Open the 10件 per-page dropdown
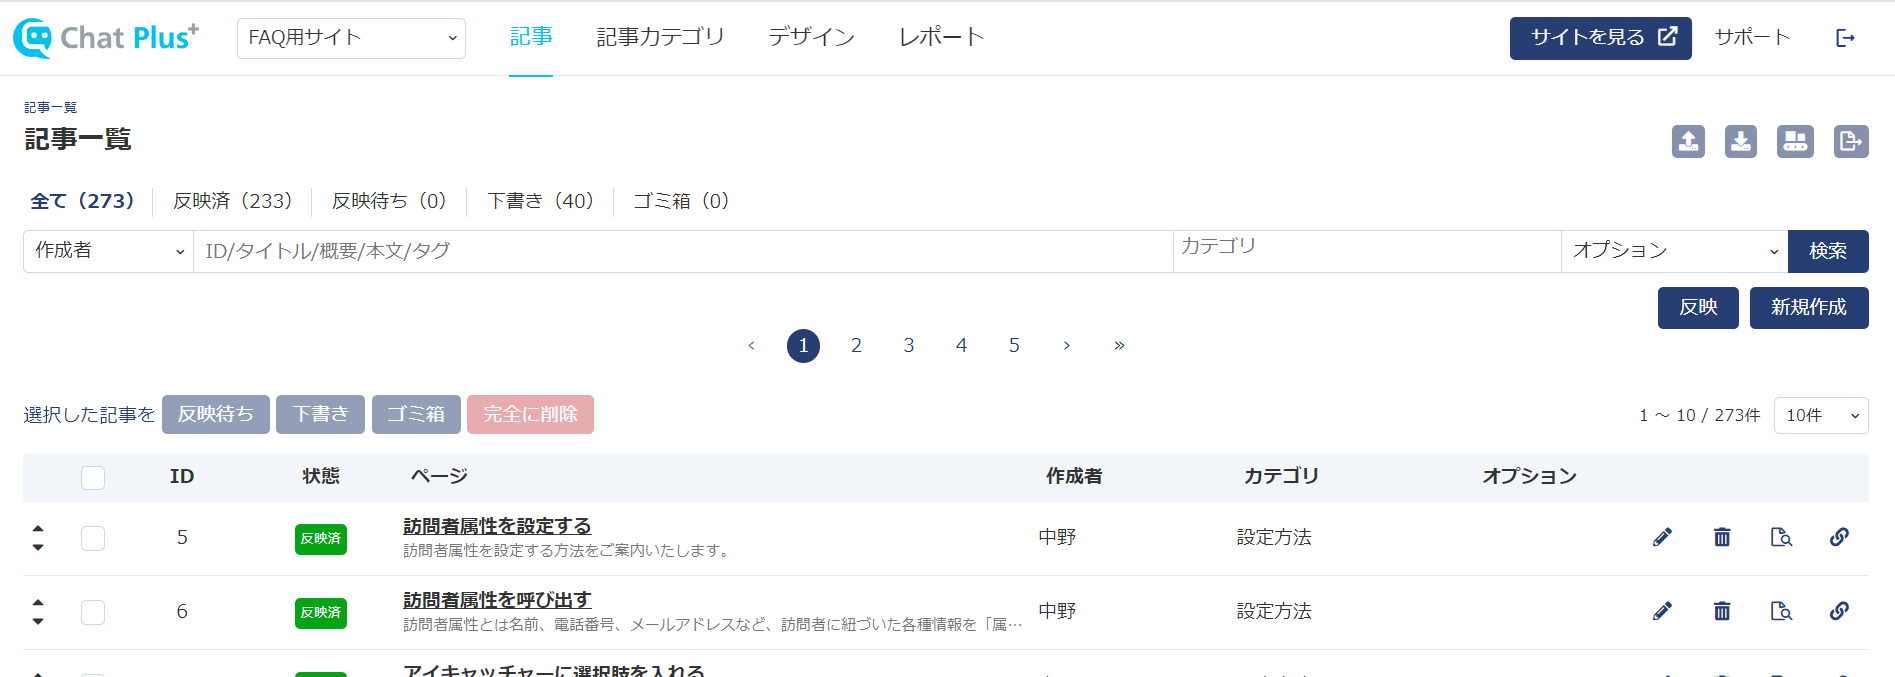Viewport: 1895px width, 677px height. (1820, 415)
